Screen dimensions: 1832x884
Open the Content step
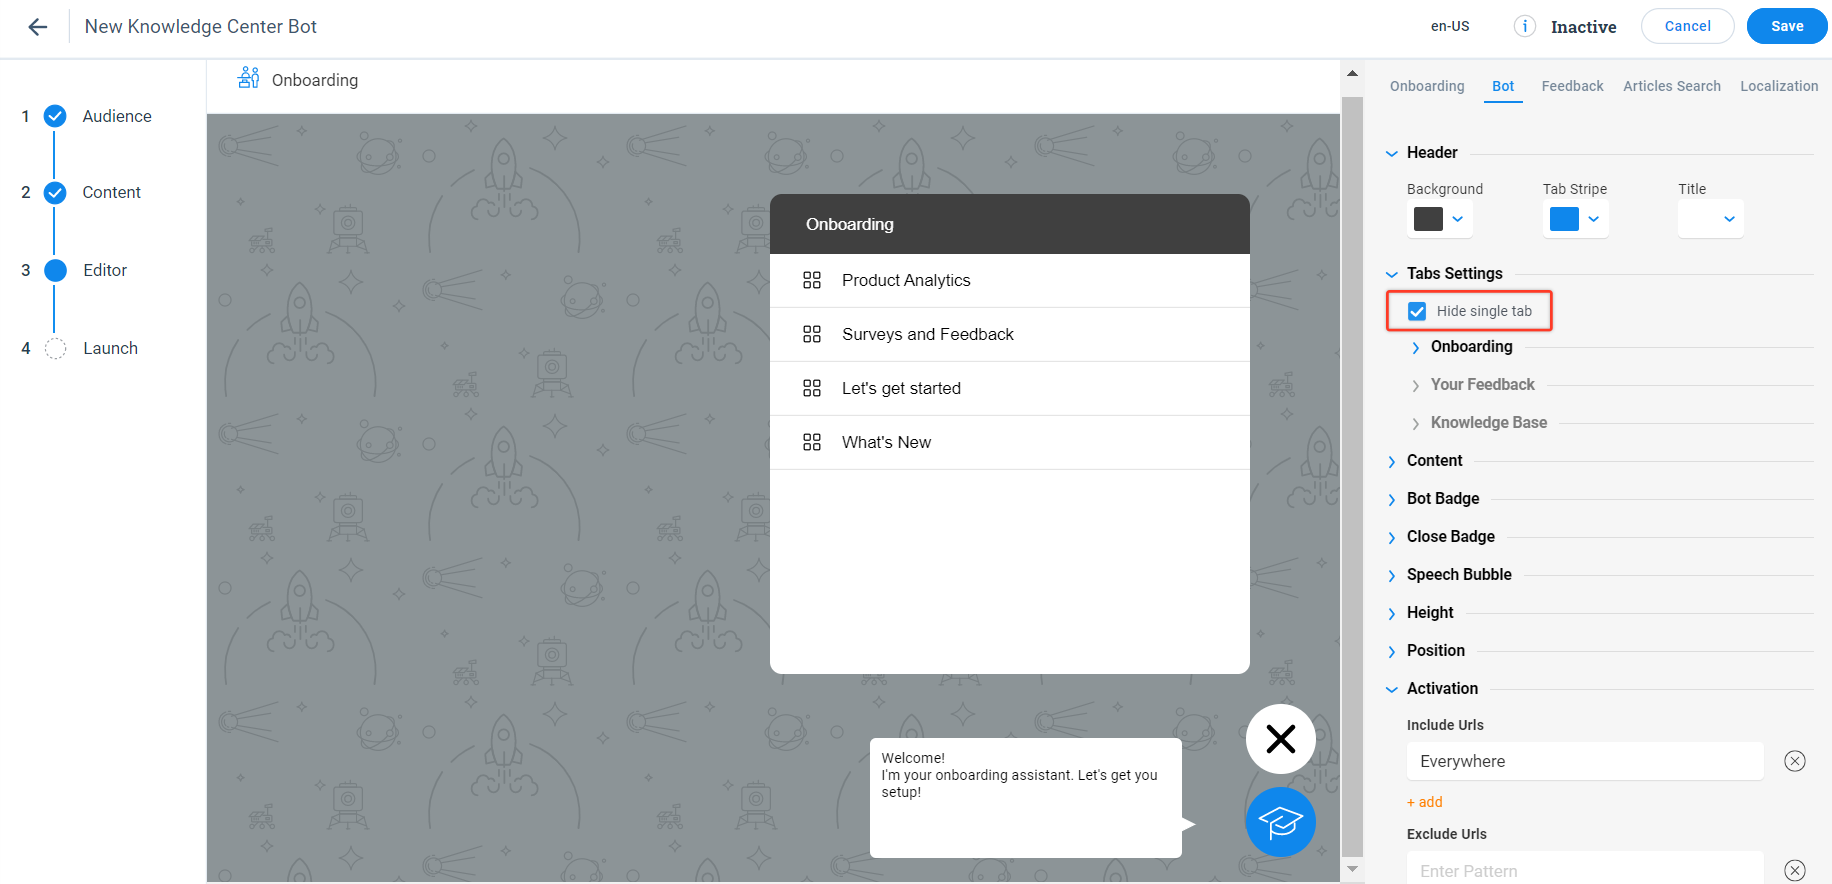pos(111,192)
